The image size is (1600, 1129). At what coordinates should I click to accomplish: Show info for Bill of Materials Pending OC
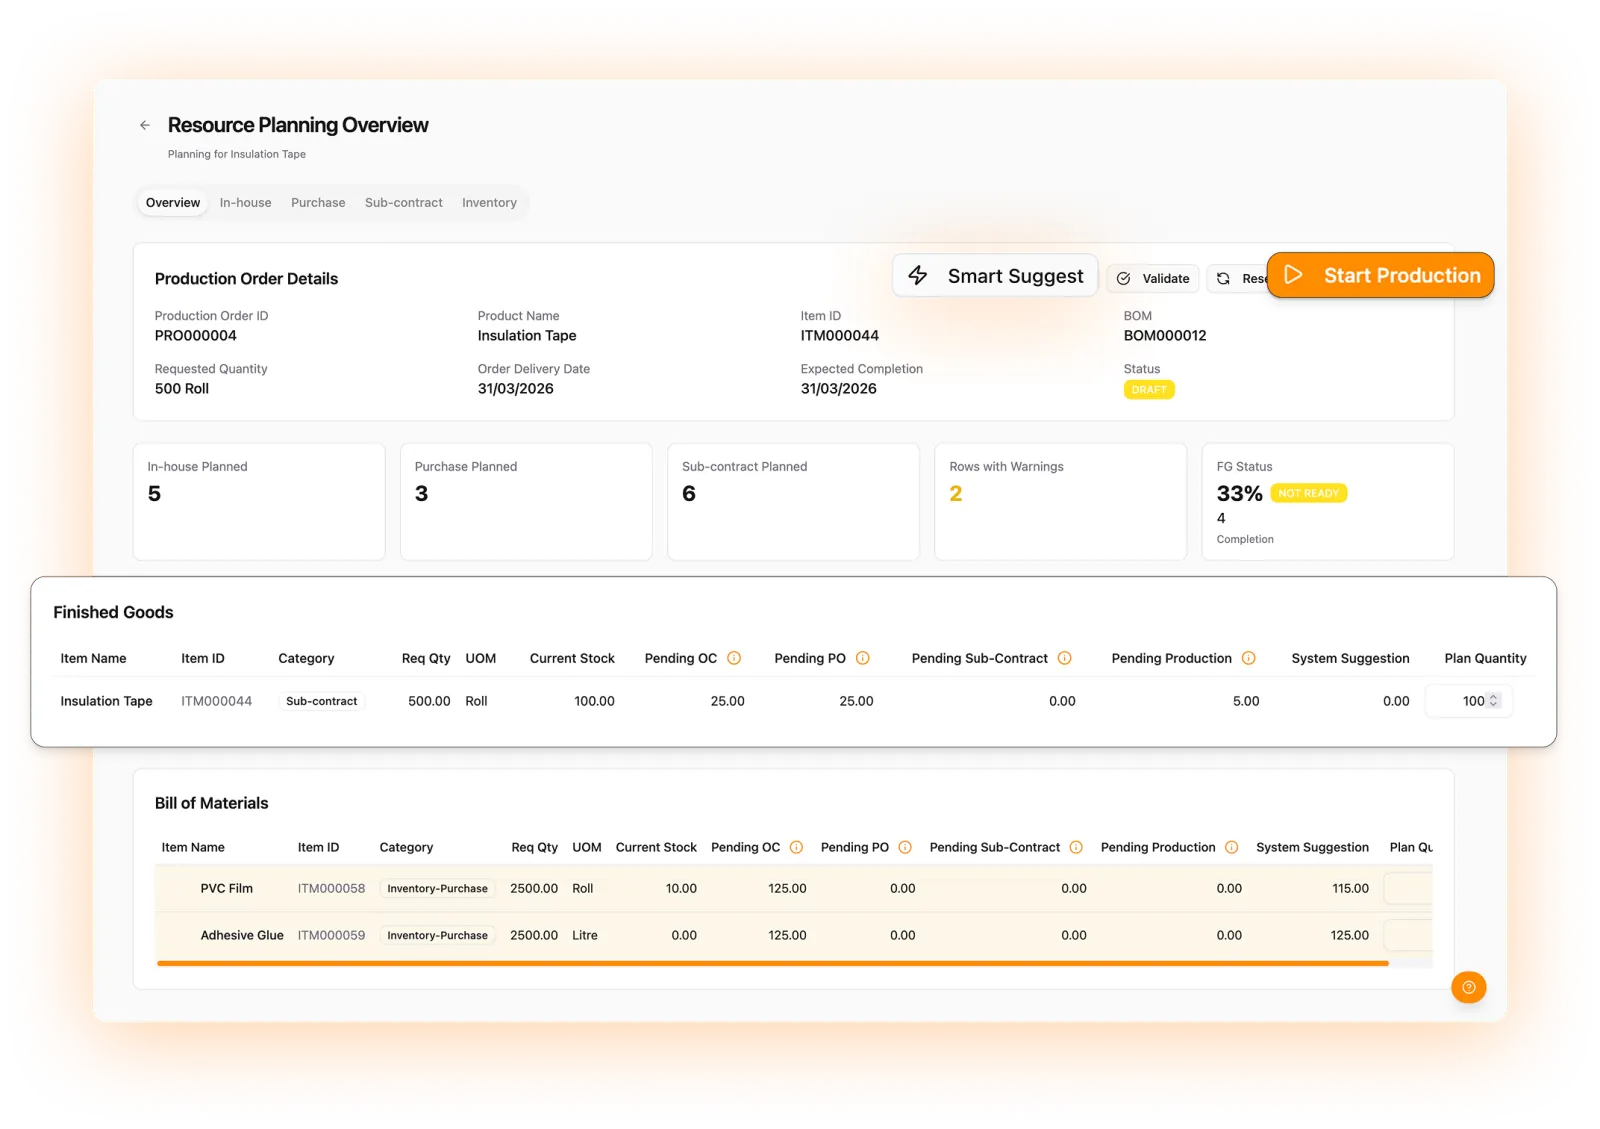point(797,847)
